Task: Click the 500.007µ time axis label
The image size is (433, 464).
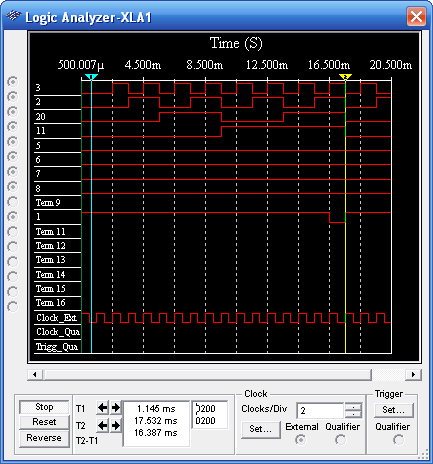Action: [x=81, y=65]
